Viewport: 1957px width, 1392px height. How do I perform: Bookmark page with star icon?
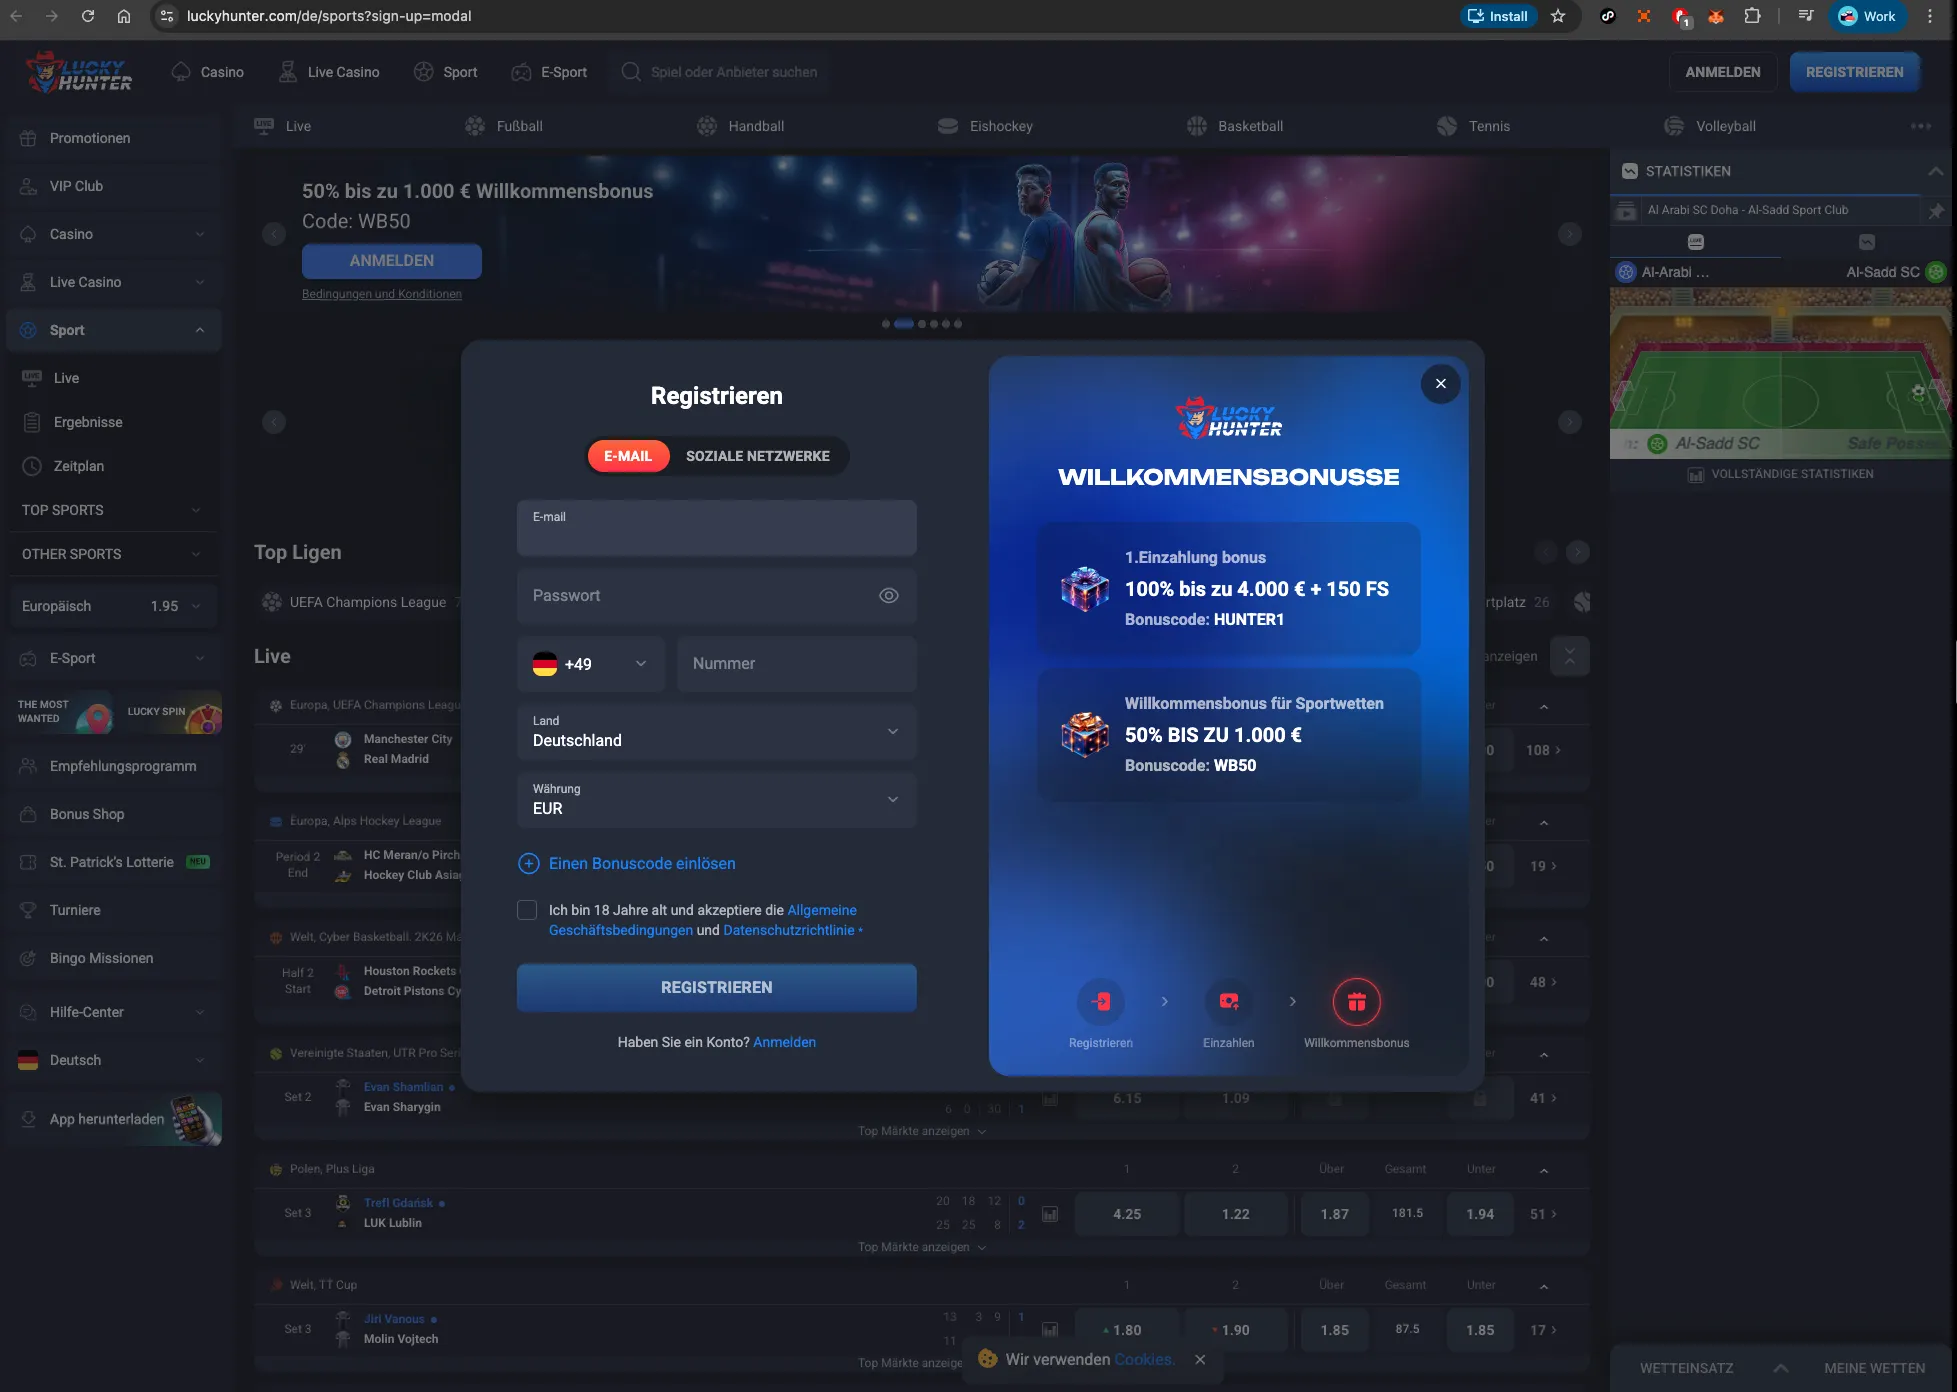[1558, 16]
